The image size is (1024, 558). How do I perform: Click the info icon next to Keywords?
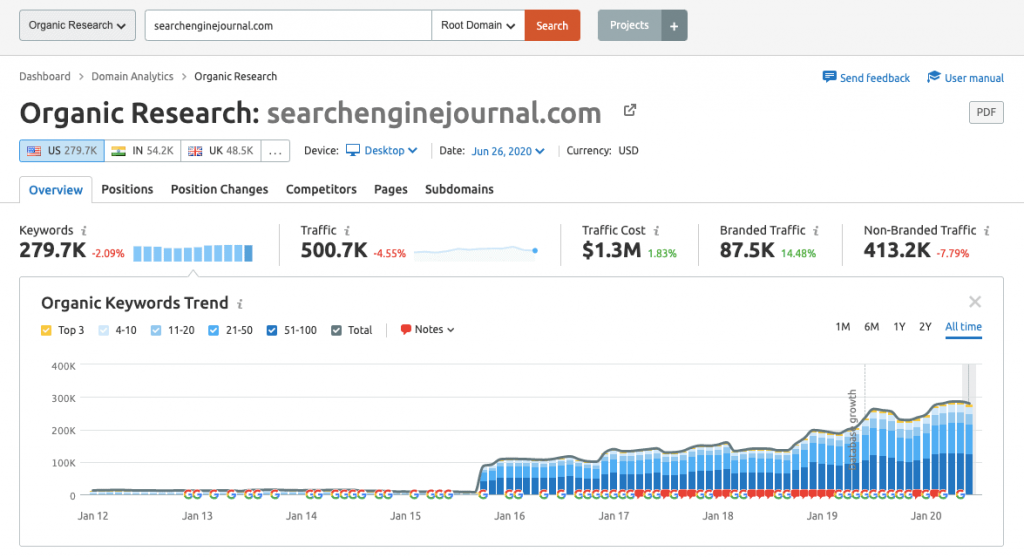(83, 231)
